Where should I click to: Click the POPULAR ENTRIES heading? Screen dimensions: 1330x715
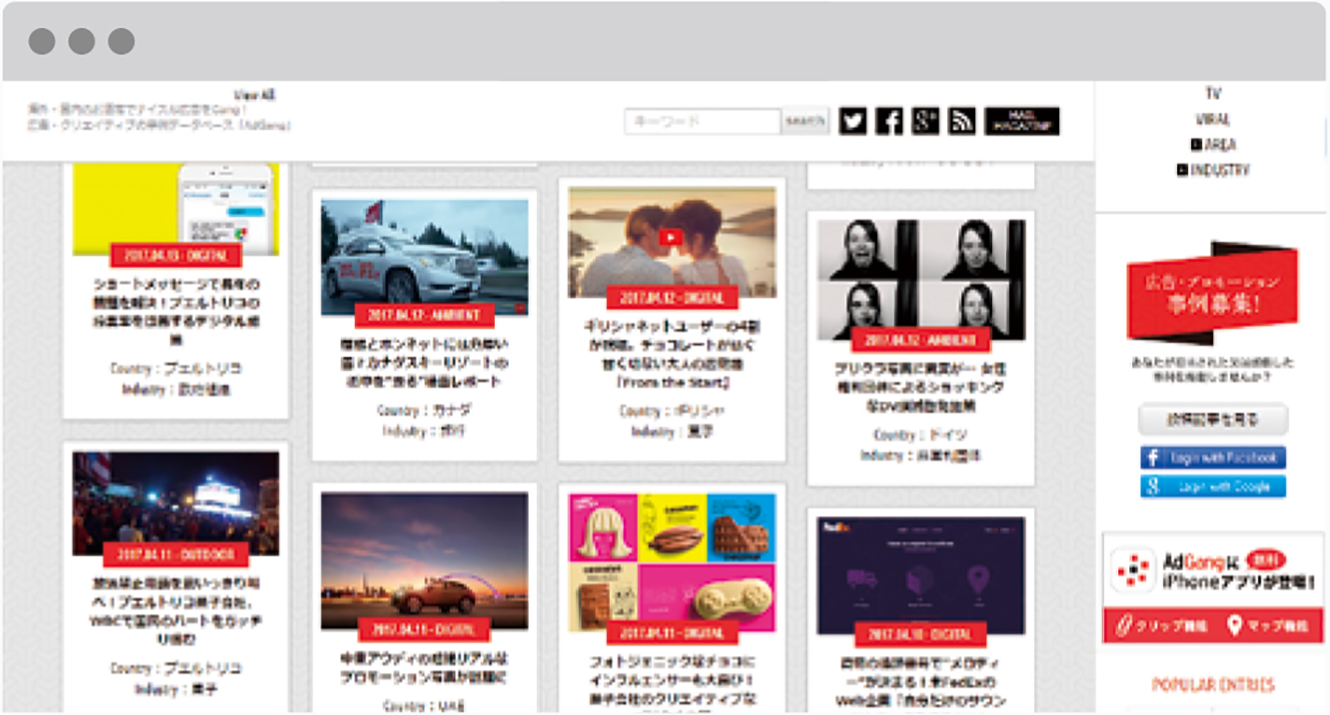pos(1213,685)
